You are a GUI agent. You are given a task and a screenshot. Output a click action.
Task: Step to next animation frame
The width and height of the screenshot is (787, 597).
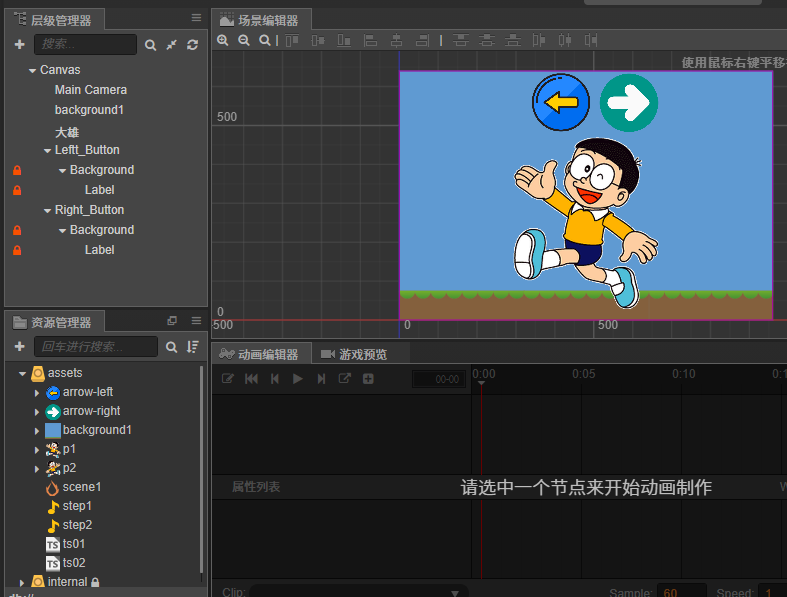click(321, 379)
